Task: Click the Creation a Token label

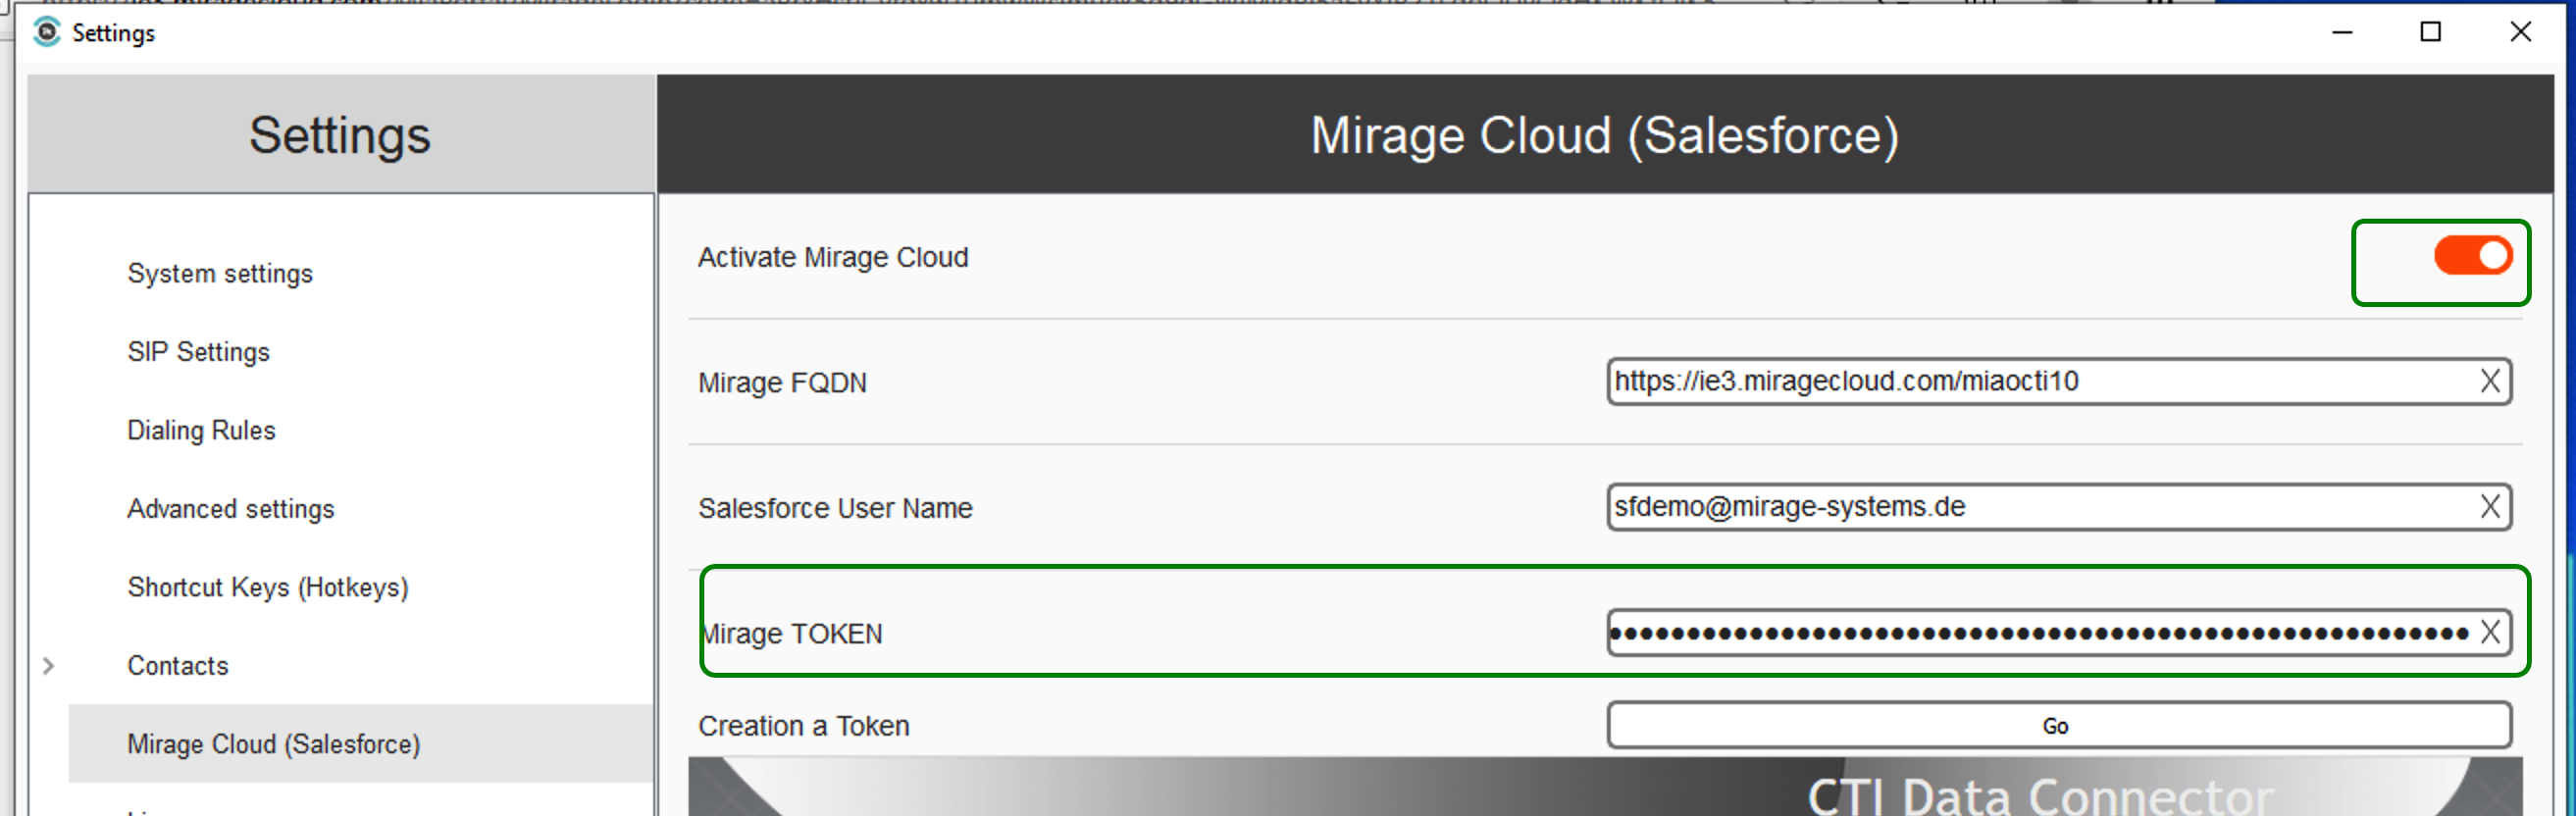Action: [803, 726]
